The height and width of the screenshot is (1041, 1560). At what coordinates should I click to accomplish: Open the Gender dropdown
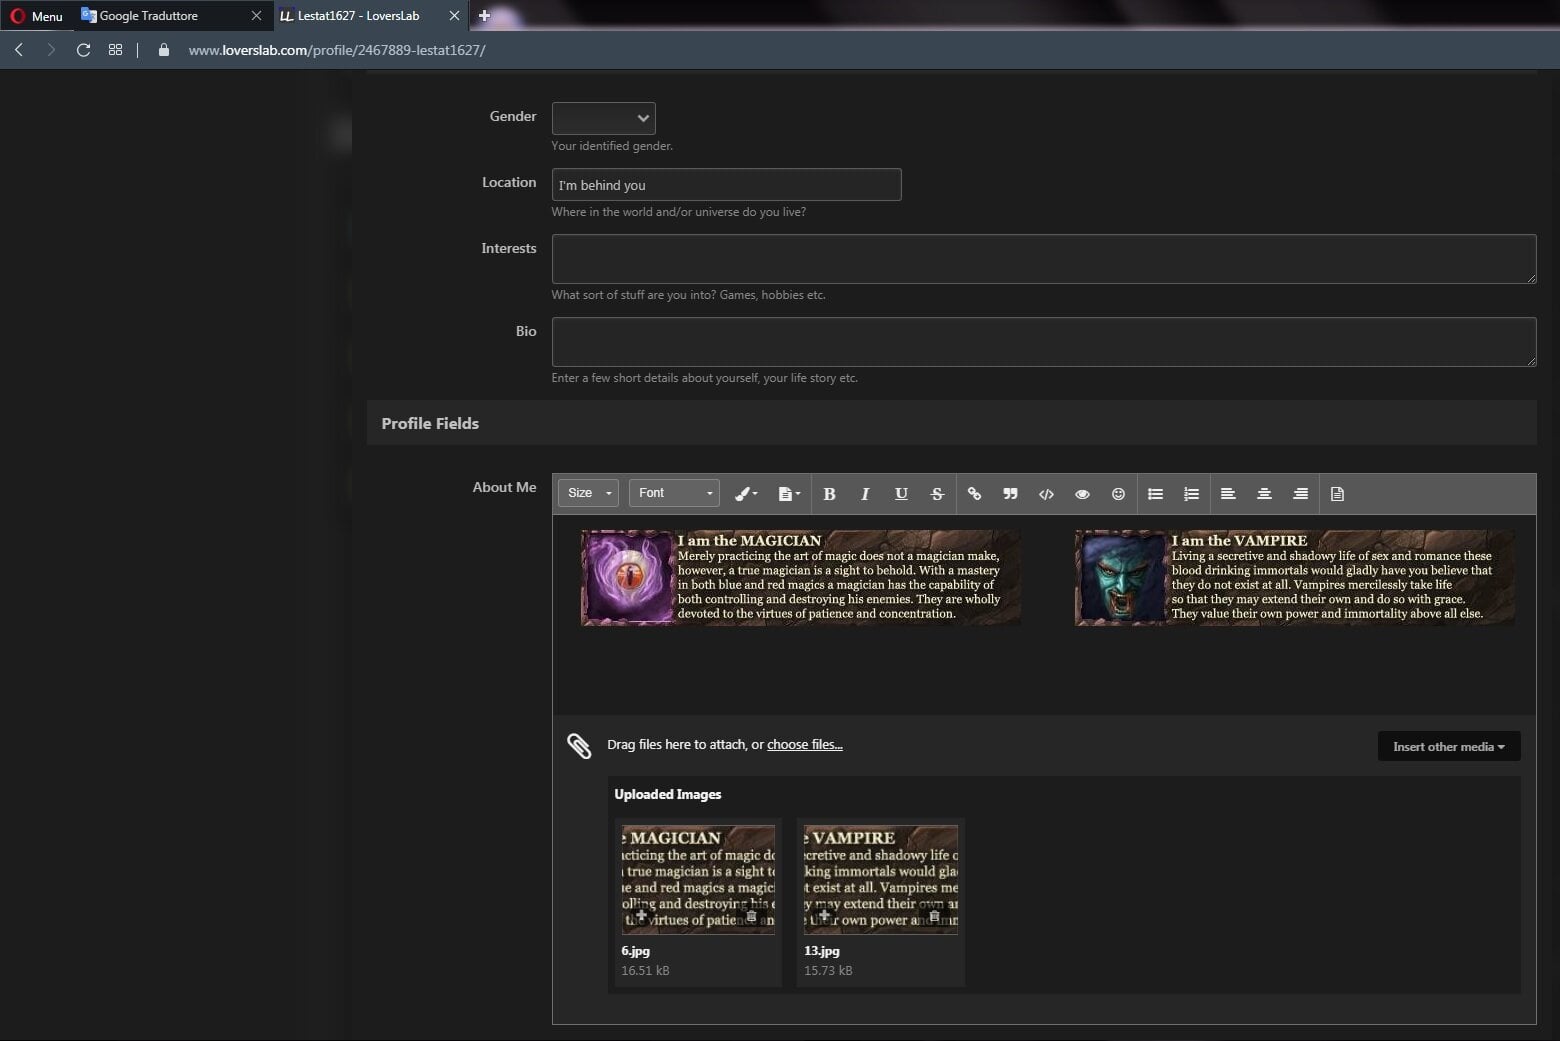pyautogui.click(x=604, y=118)
